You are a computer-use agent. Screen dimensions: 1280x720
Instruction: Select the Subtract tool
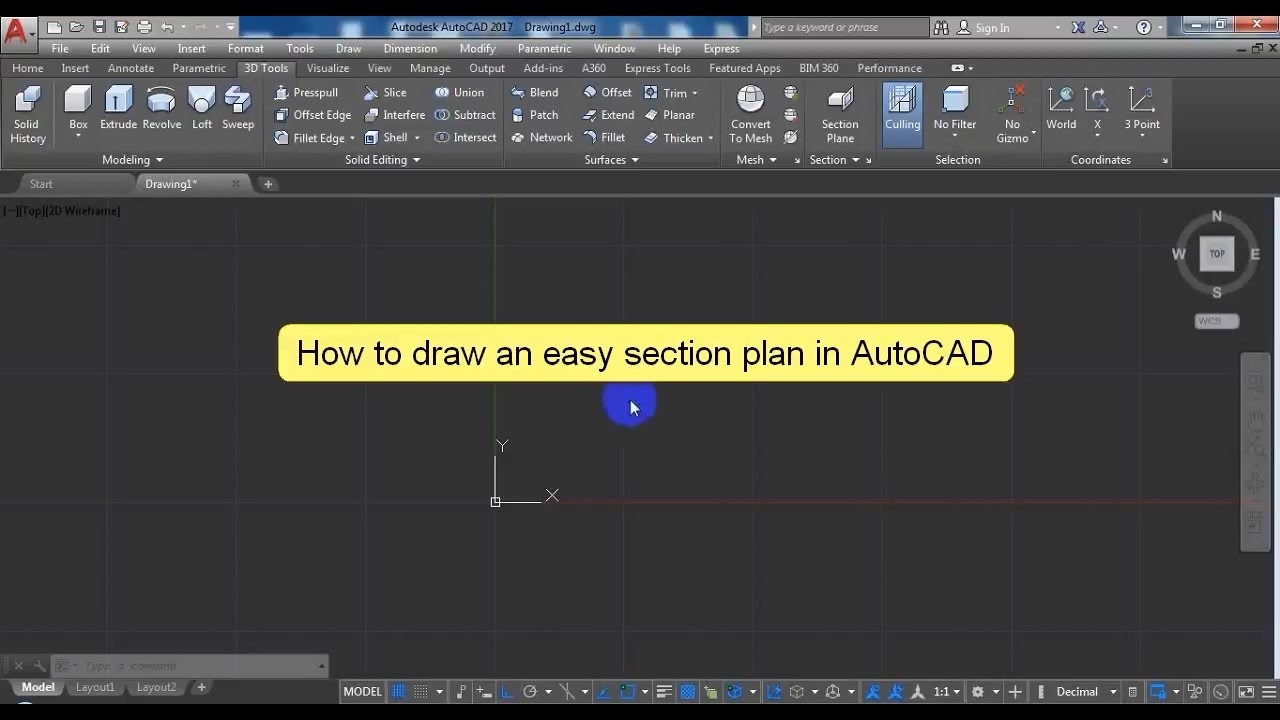(x=465, y=115)
